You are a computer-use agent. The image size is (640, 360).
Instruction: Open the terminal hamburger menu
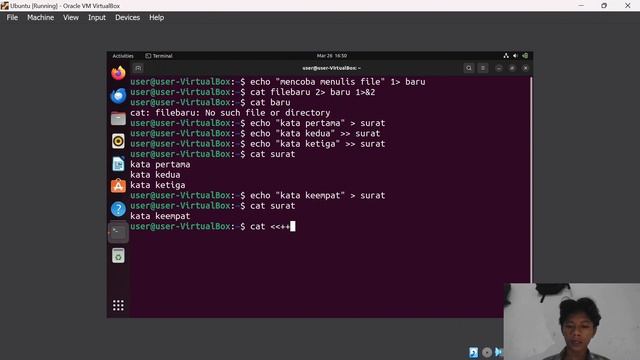pos(483,68)
